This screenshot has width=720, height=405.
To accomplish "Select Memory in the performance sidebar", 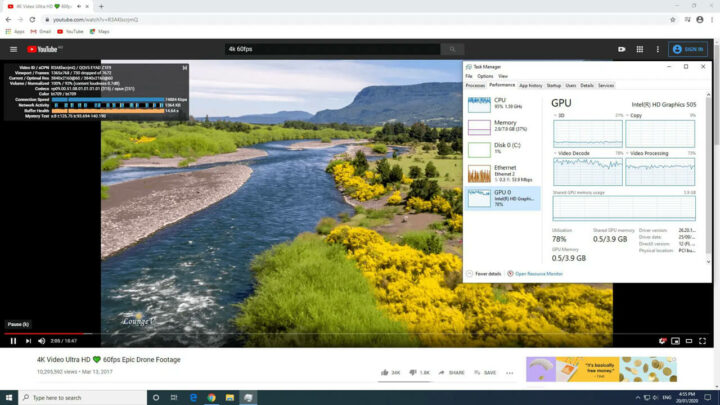I will click(504, 124).
